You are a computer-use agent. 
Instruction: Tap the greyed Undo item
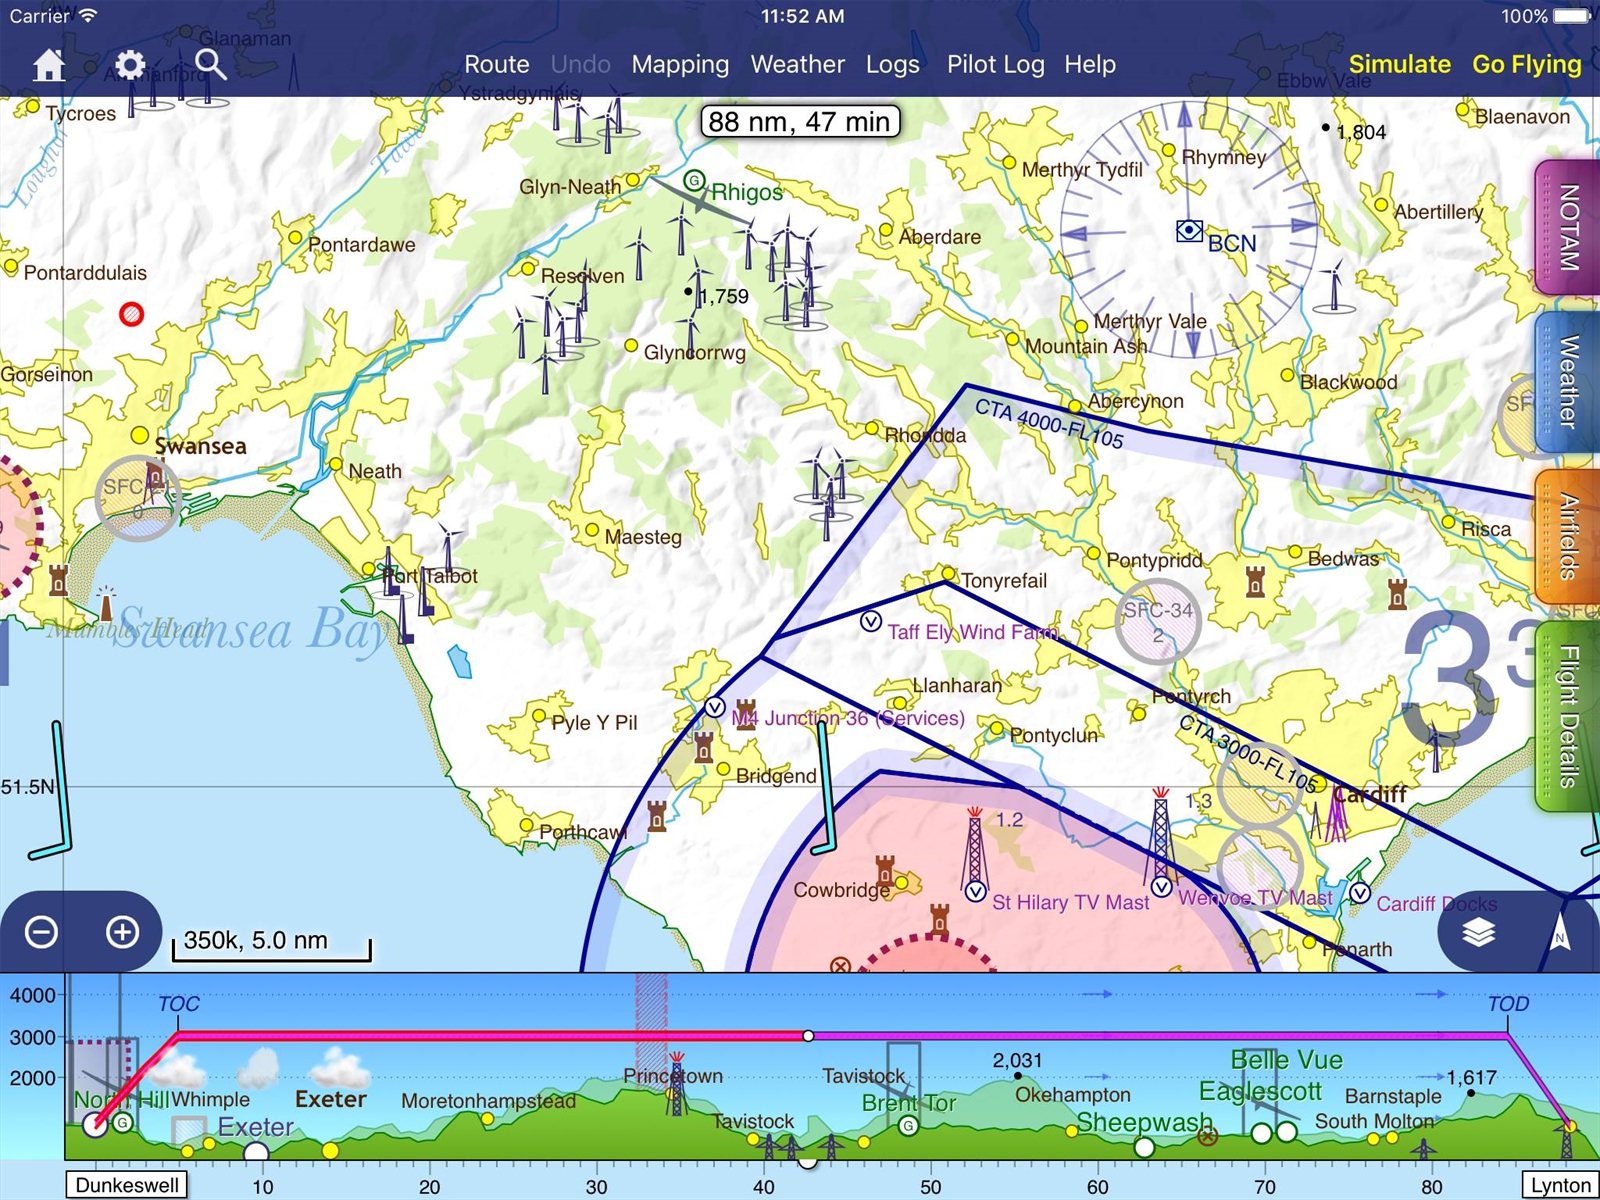pos(581,65)
